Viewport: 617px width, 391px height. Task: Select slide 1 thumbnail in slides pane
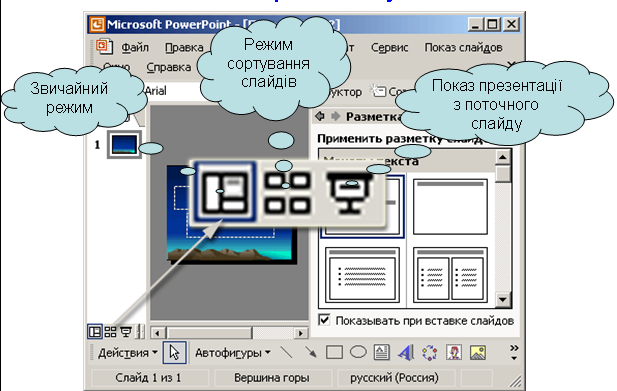point(124,144)
